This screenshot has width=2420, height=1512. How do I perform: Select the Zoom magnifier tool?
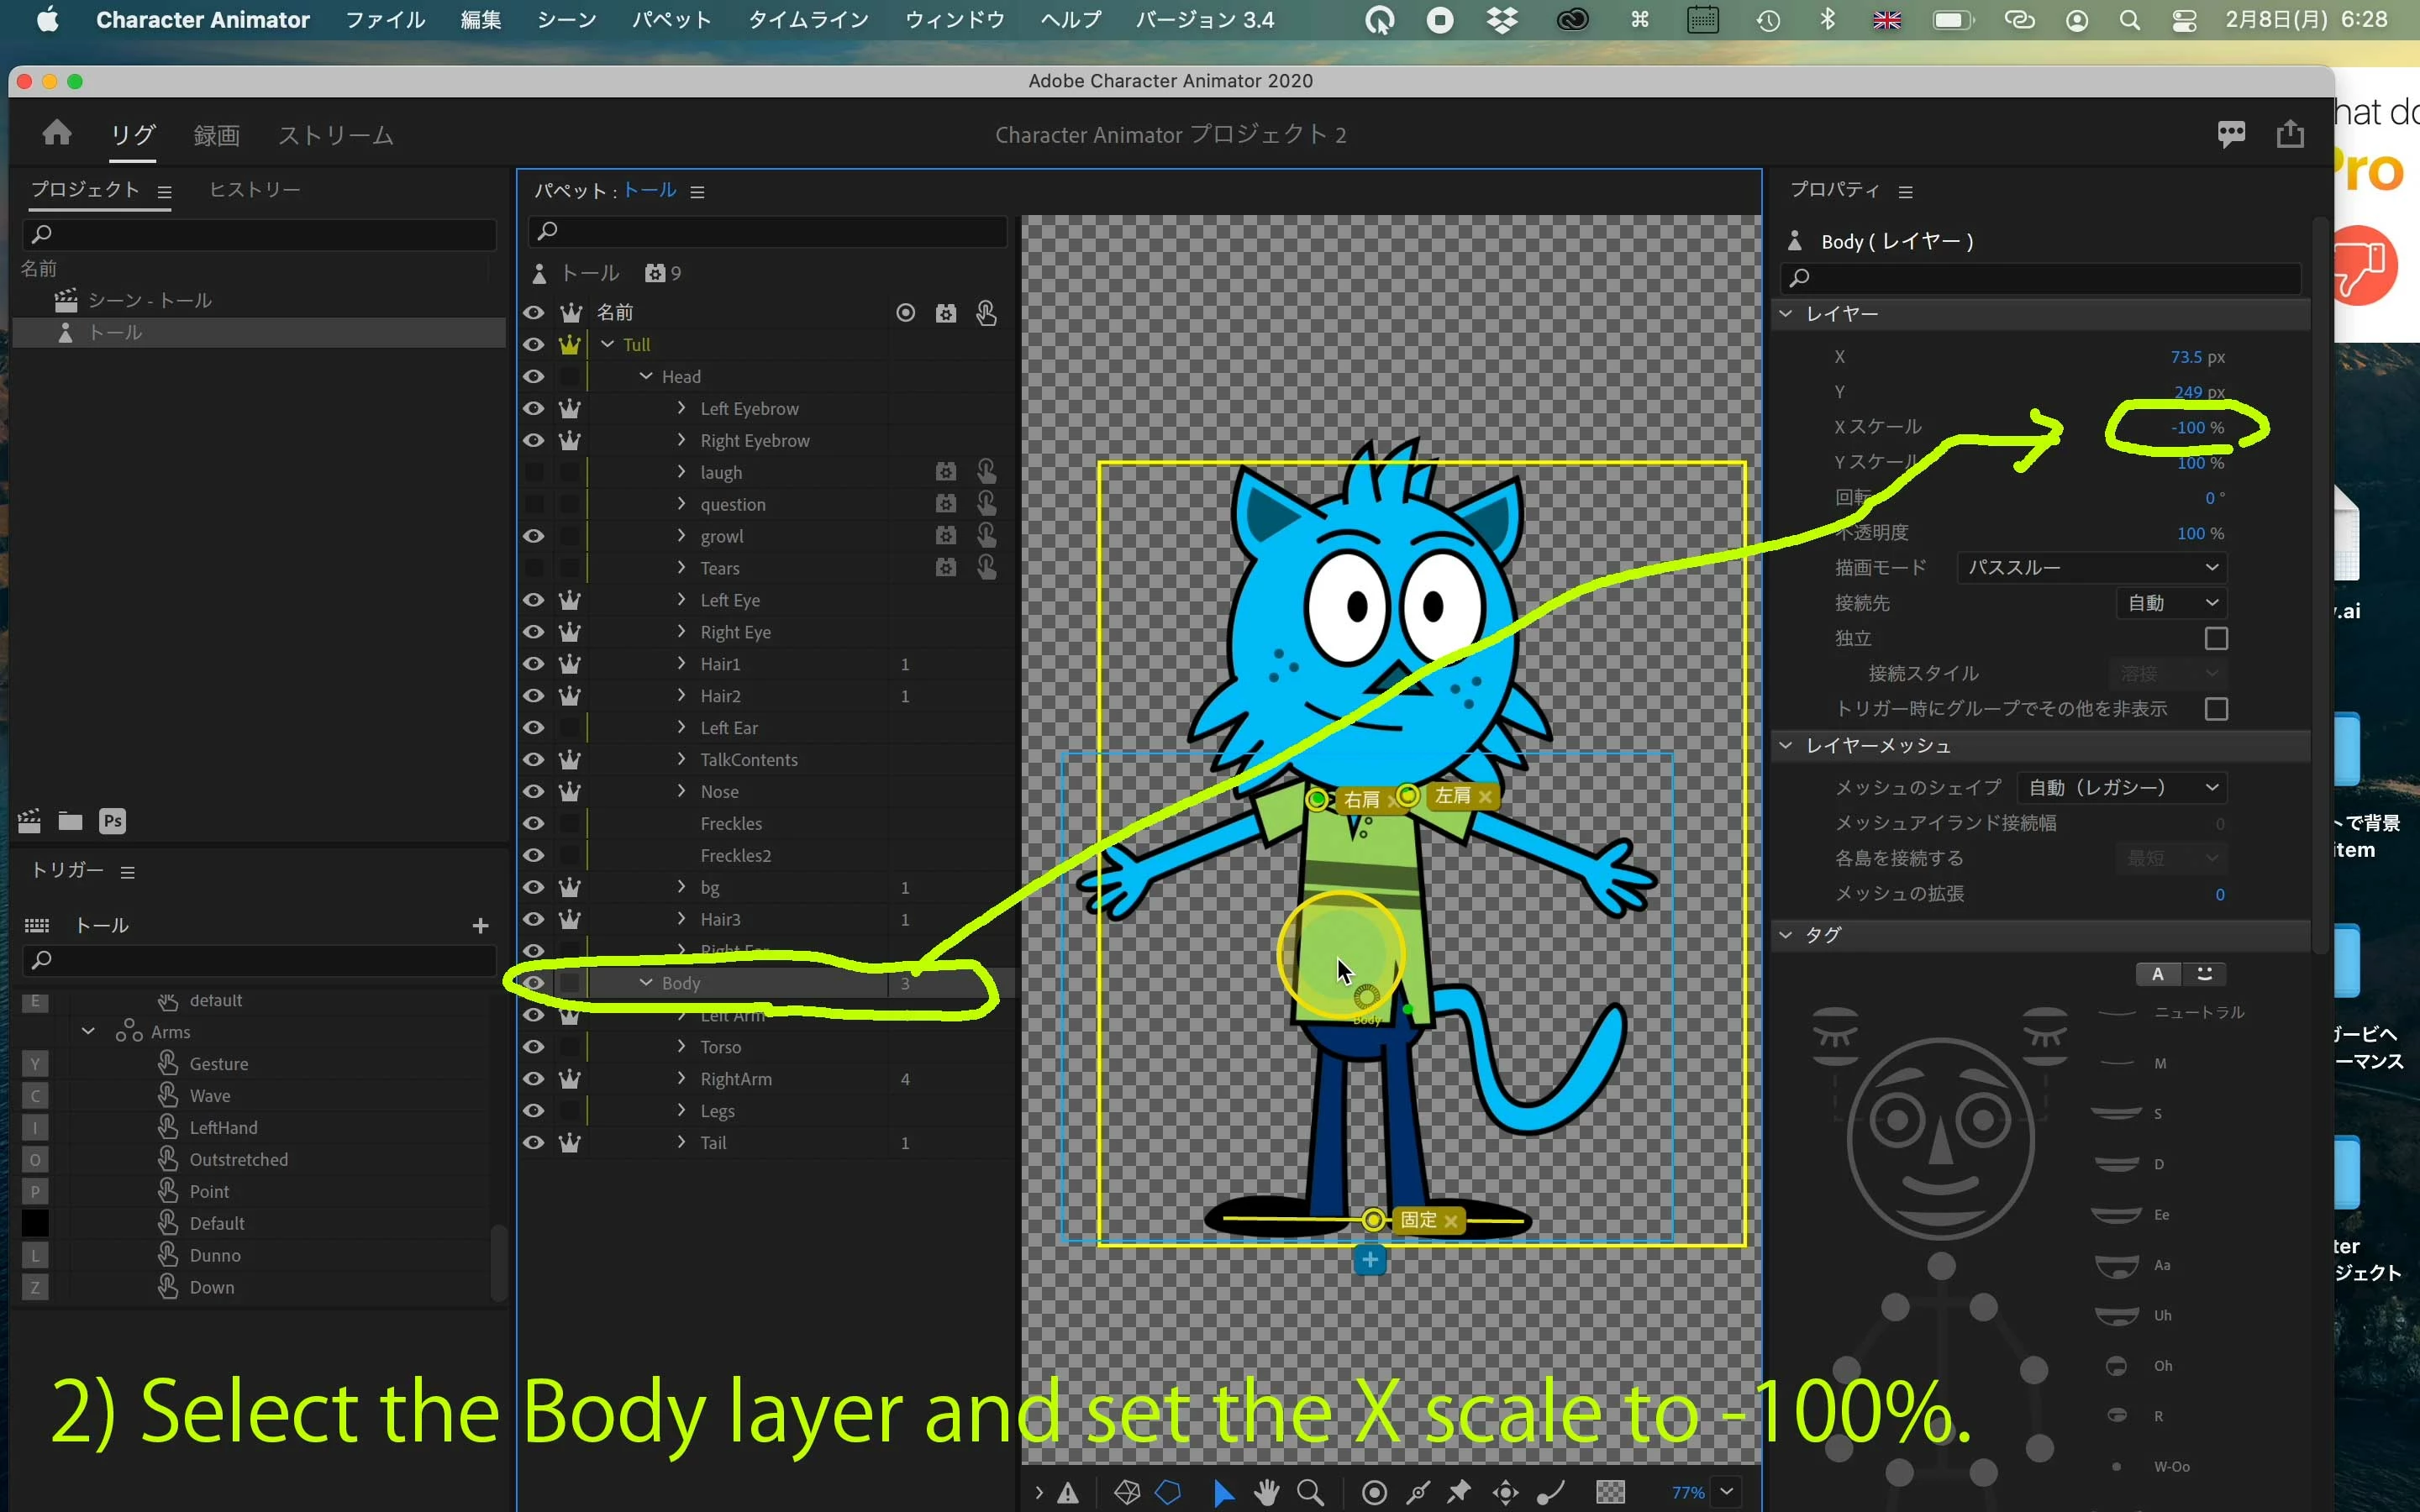point(1310,1492)
